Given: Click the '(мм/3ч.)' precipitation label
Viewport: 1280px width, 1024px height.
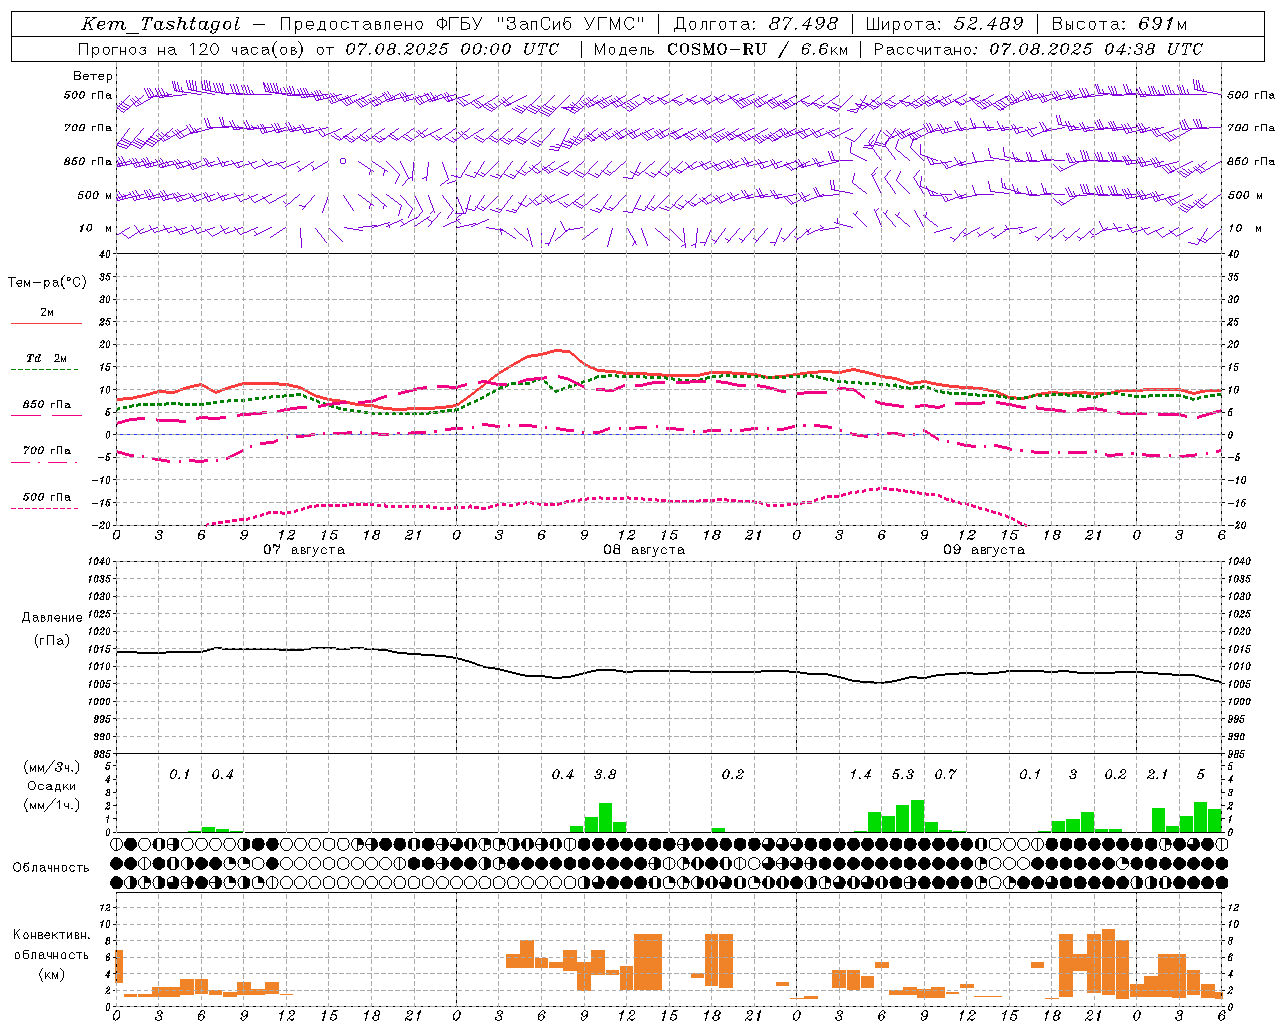Looking at the screenshot, I should tap(52, 767).
